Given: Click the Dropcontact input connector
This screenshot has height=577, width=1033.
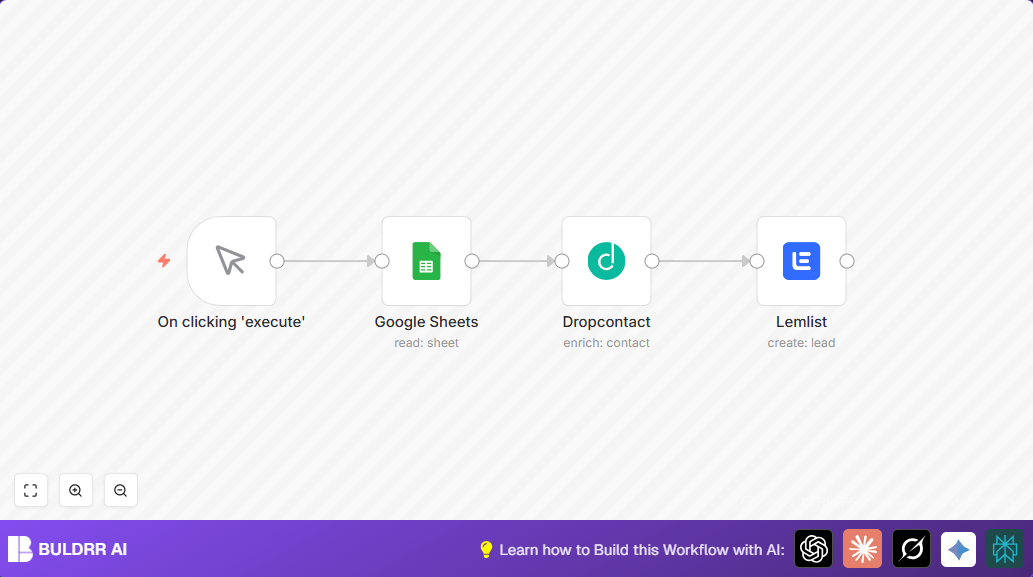Looking at the screenshot, I should click(x=562, y=261).
